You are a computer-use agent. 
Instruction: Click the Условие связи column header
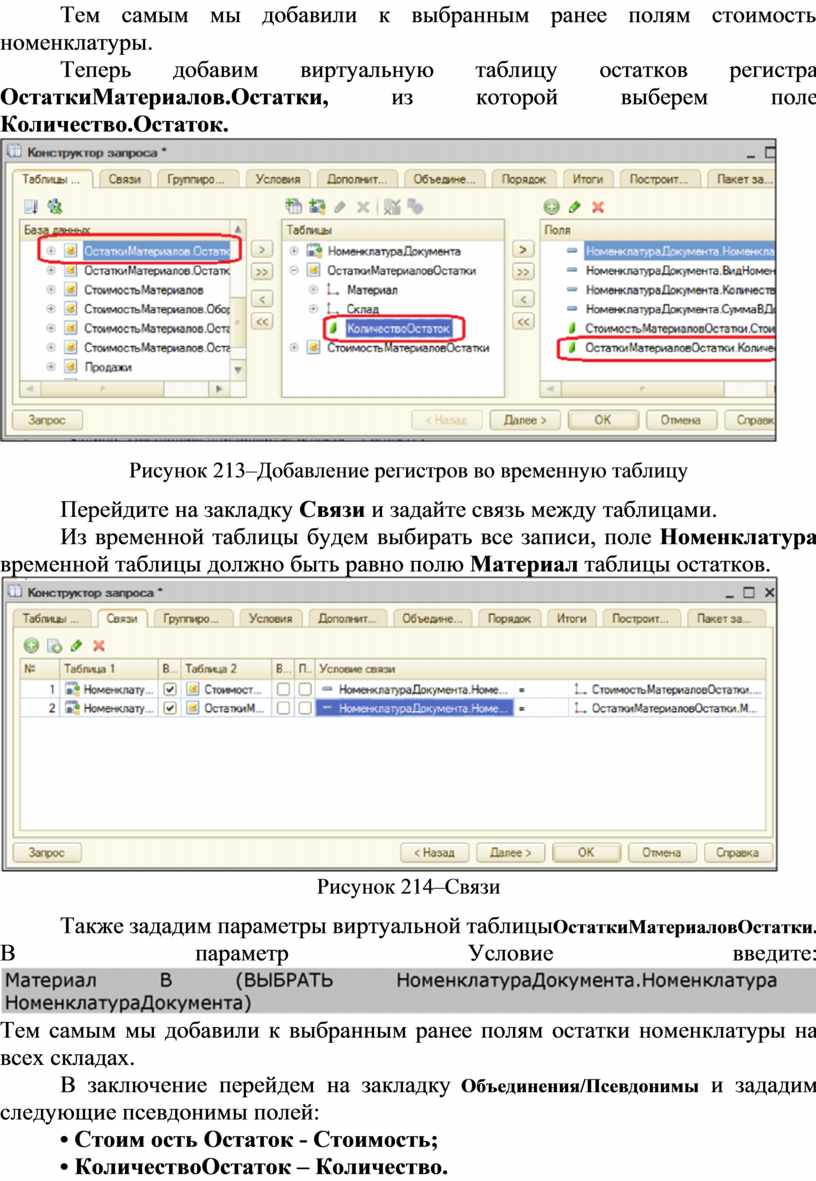click(x=540, y=668)
